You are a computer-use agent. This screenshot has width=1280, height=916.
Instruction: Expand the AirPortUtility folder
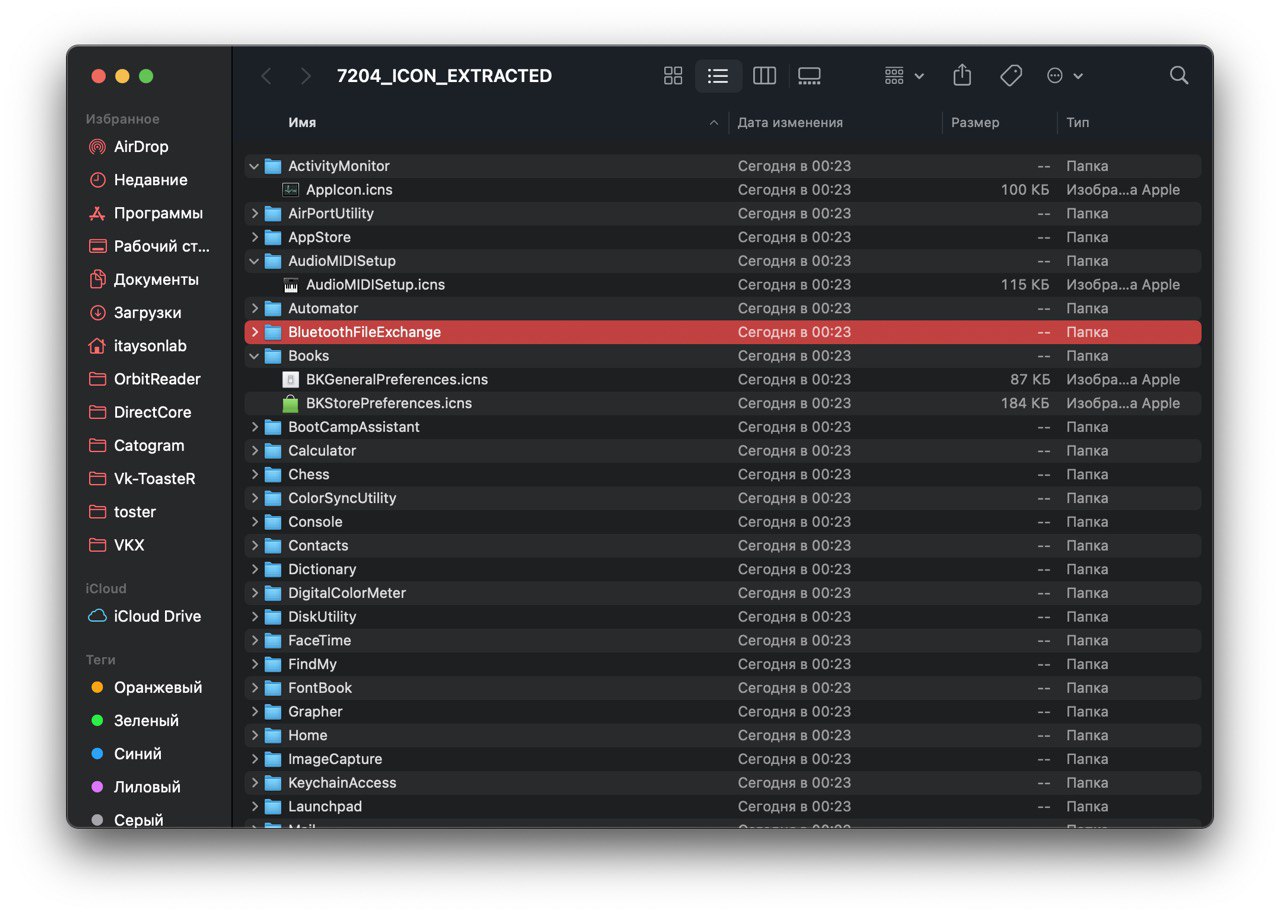pyautogui.click(x=254, y=213)
